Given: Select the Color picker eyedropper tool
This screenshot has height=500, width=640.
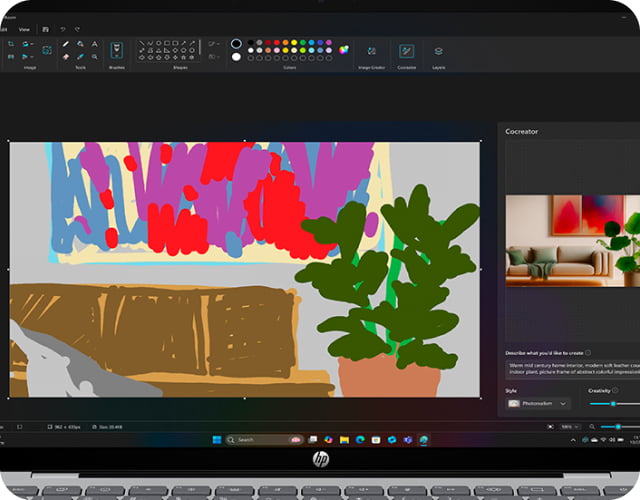Looking at the screenshot, I should [80, 57].
